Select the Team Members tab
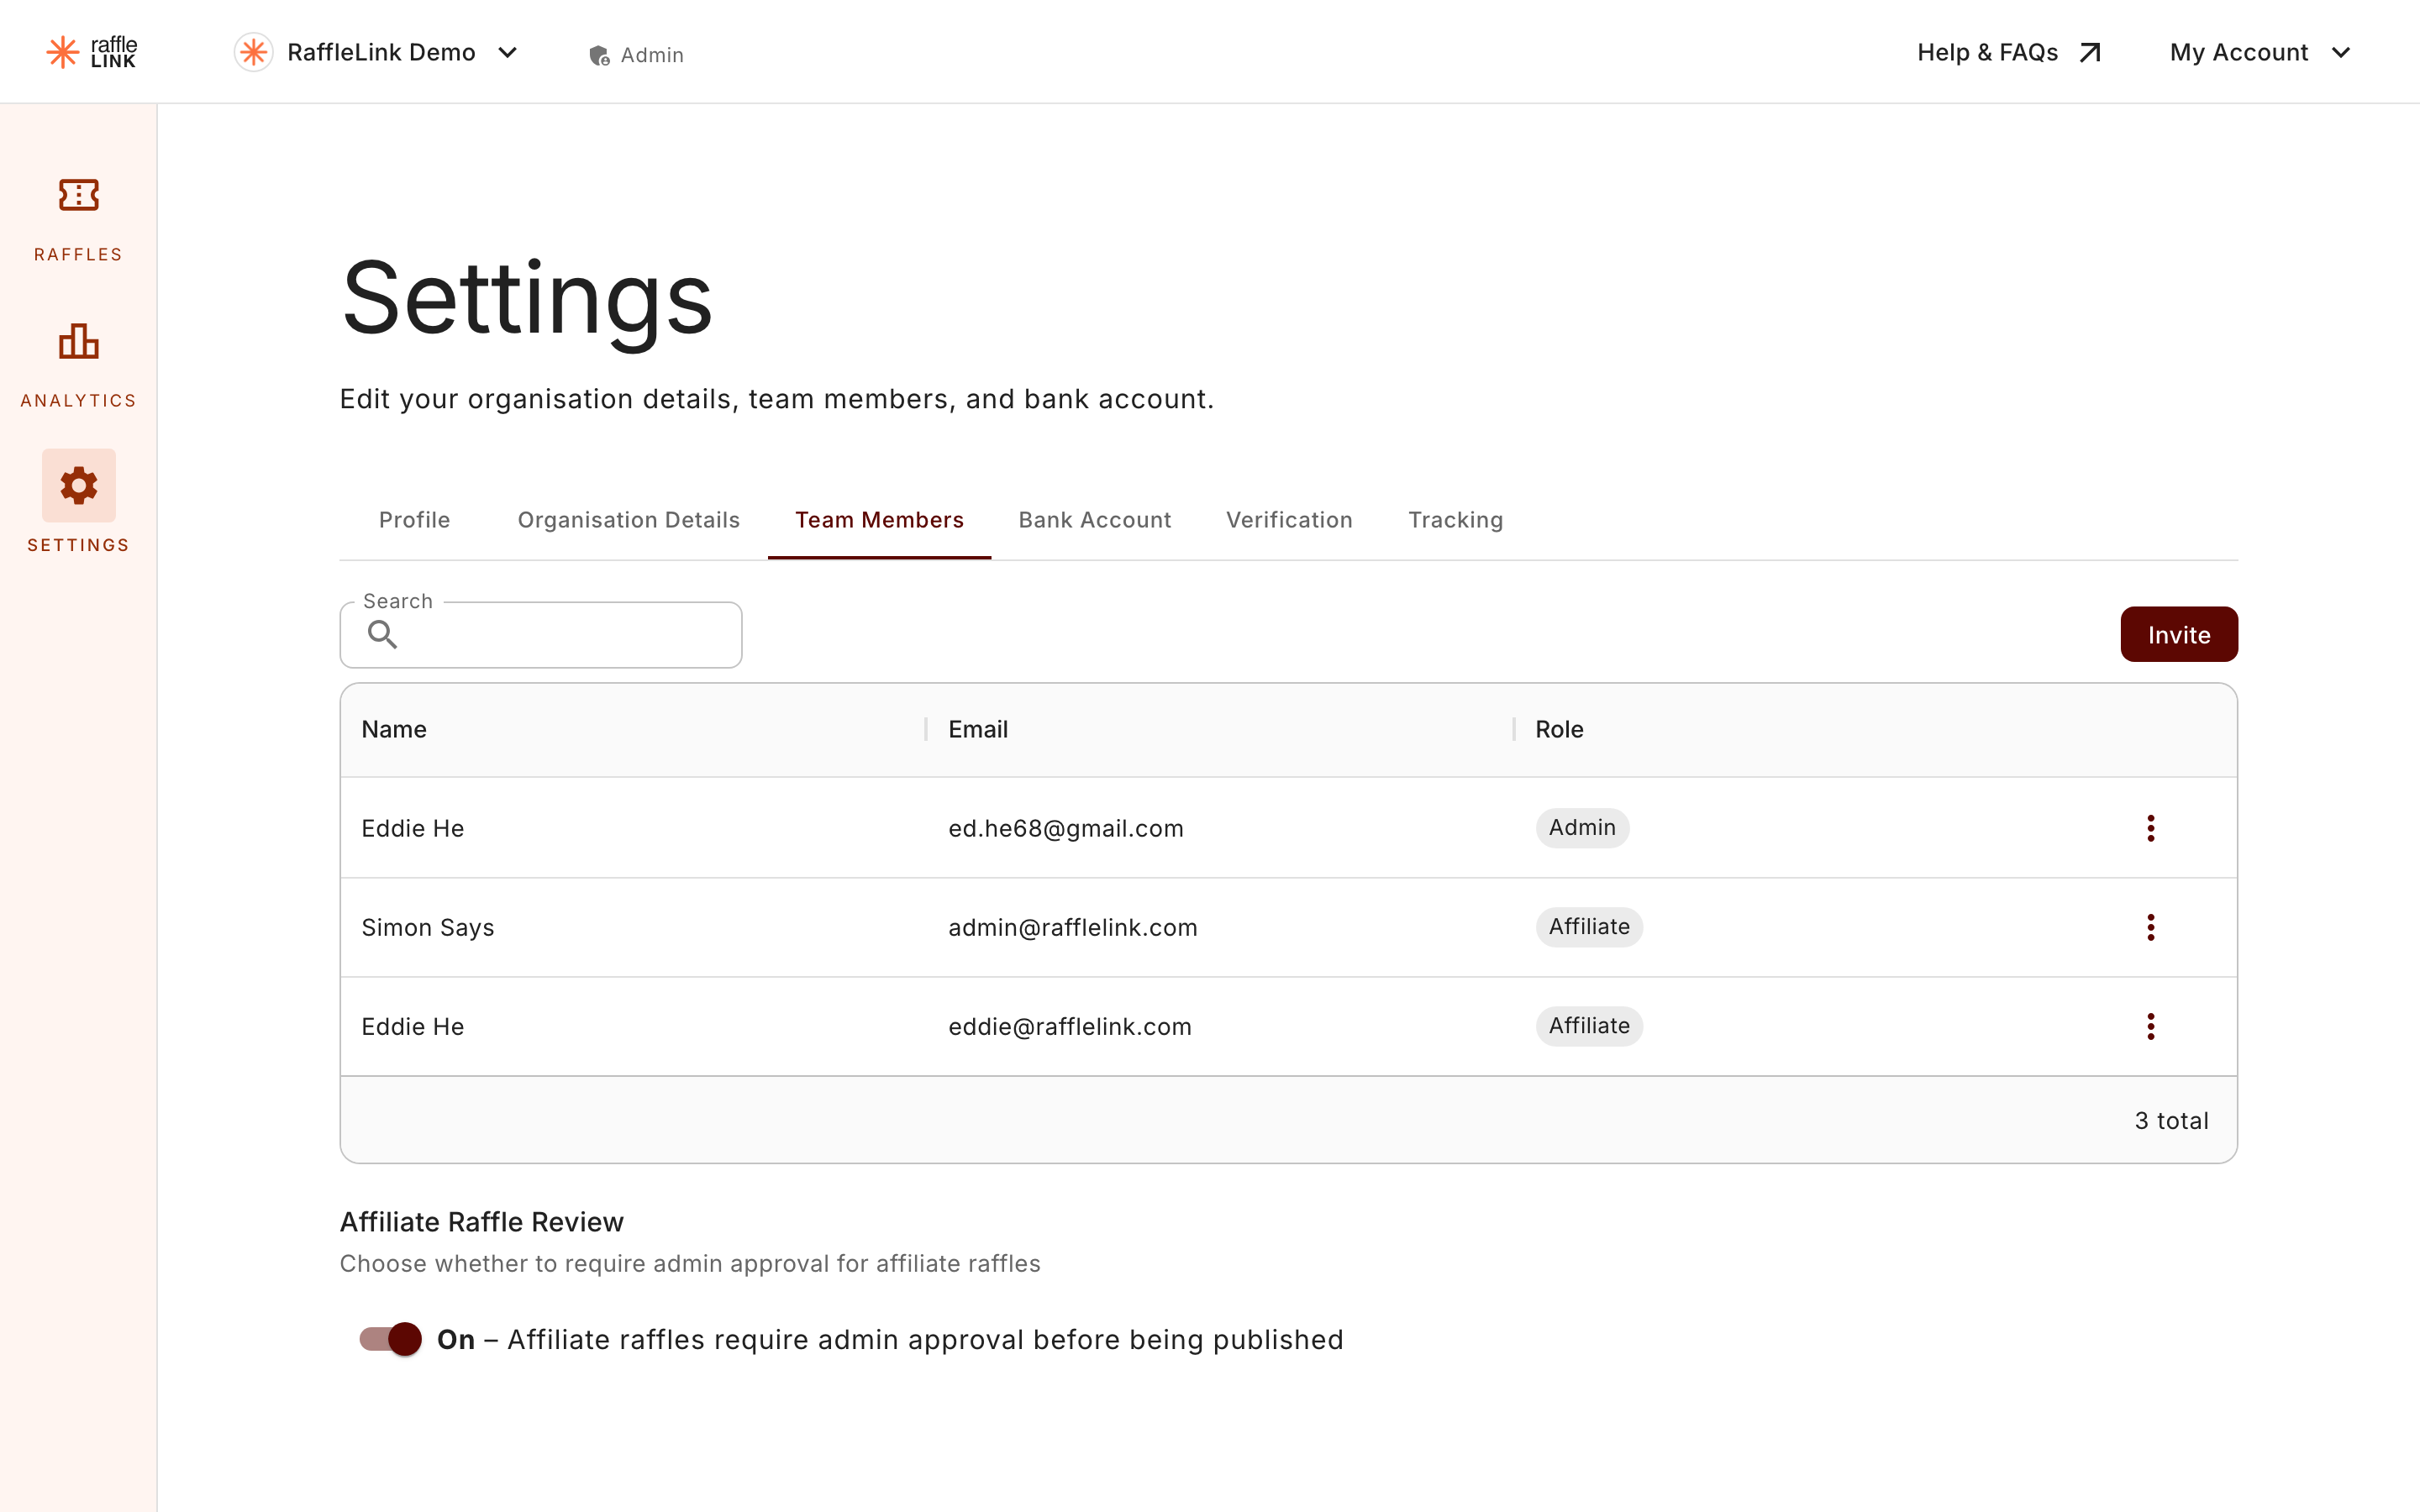Image resolution: width=2420 pixels, height=1512 pixels. tap(879, 520)
